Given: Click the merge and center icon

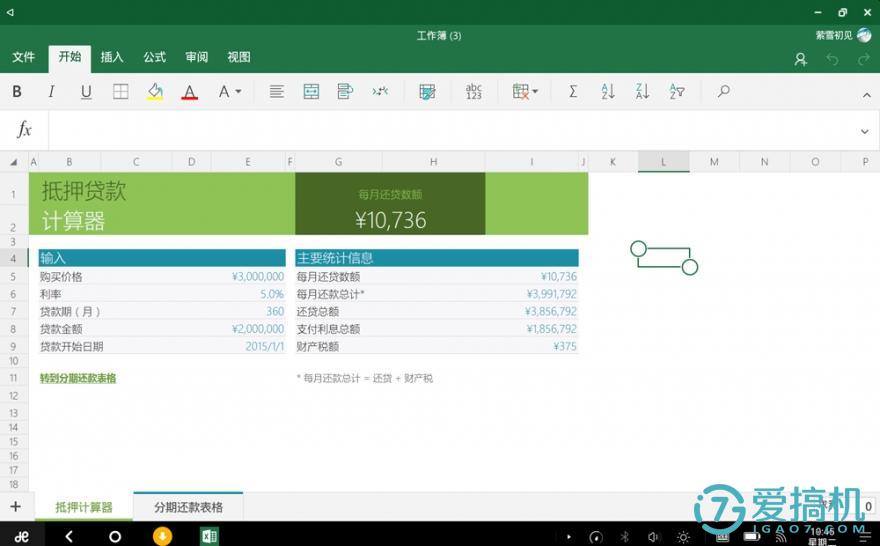Looking at the screenshot, I should coord(311,91).
